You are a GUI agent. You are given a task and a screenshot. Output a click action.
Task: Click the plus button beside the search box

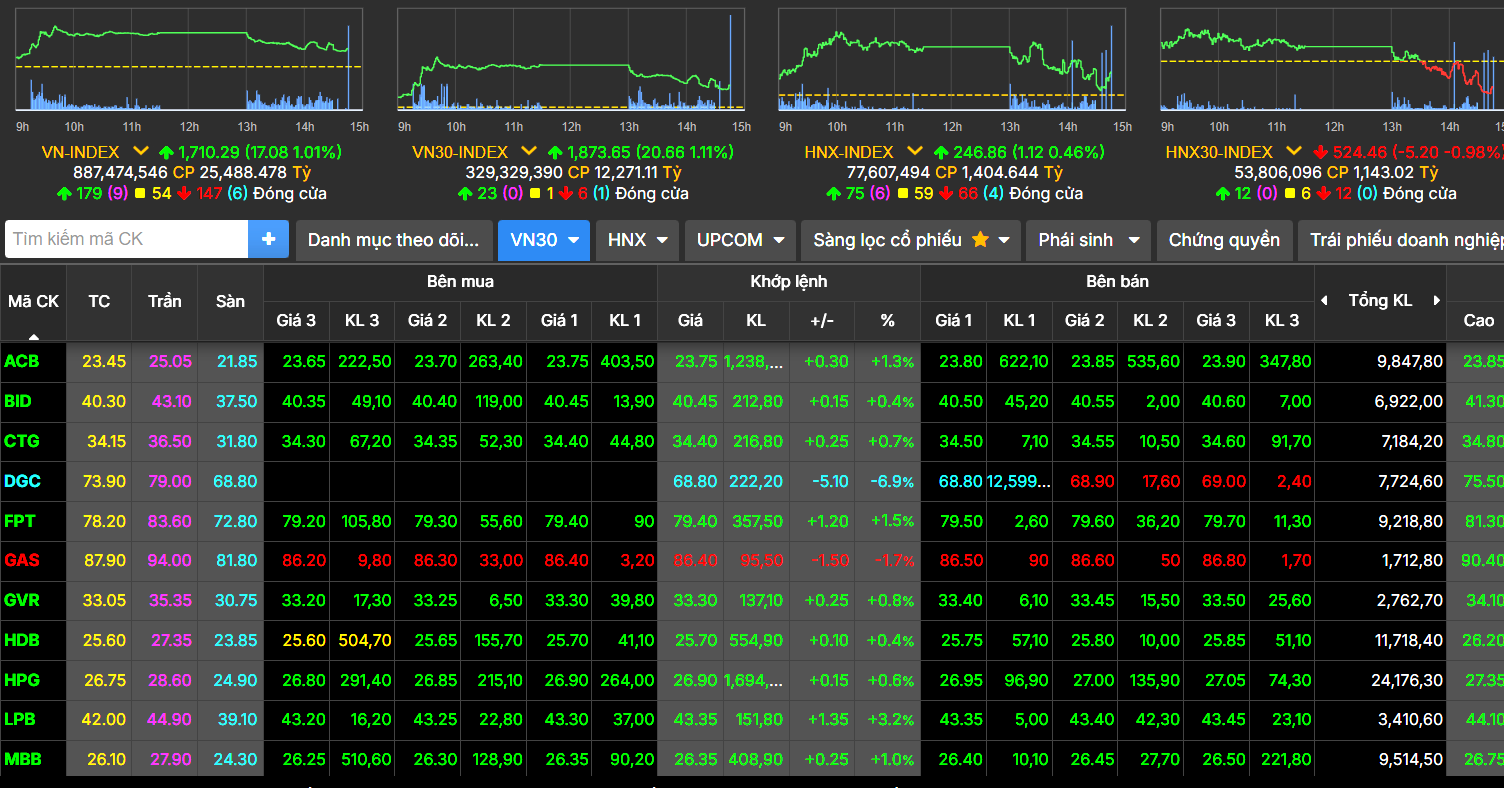click(x=268, y=240)
